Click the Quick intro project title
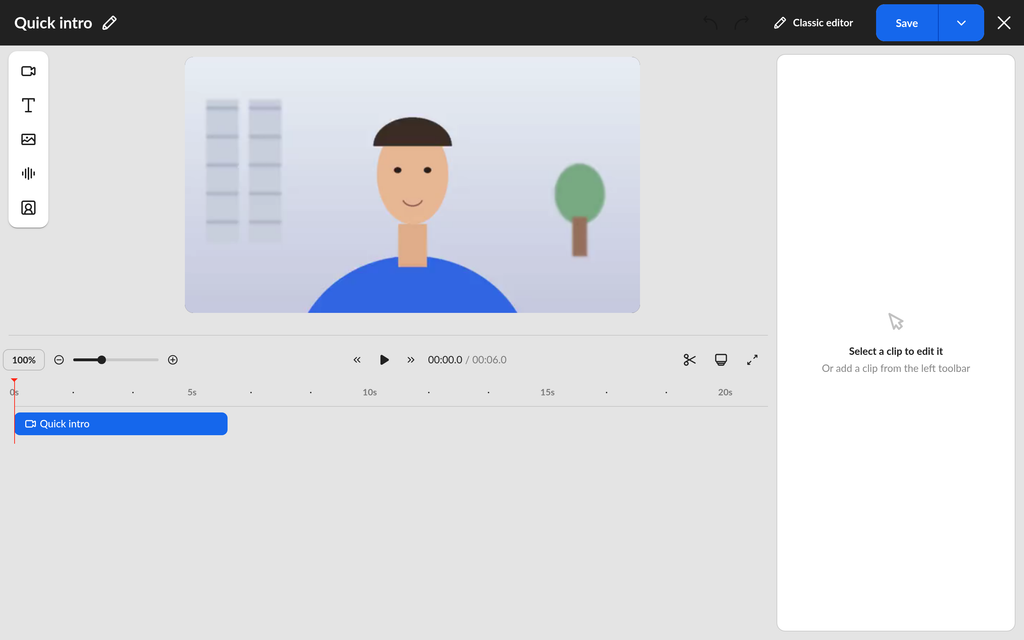This screenshot has height=640, width=1024. (x=54, y=23)
